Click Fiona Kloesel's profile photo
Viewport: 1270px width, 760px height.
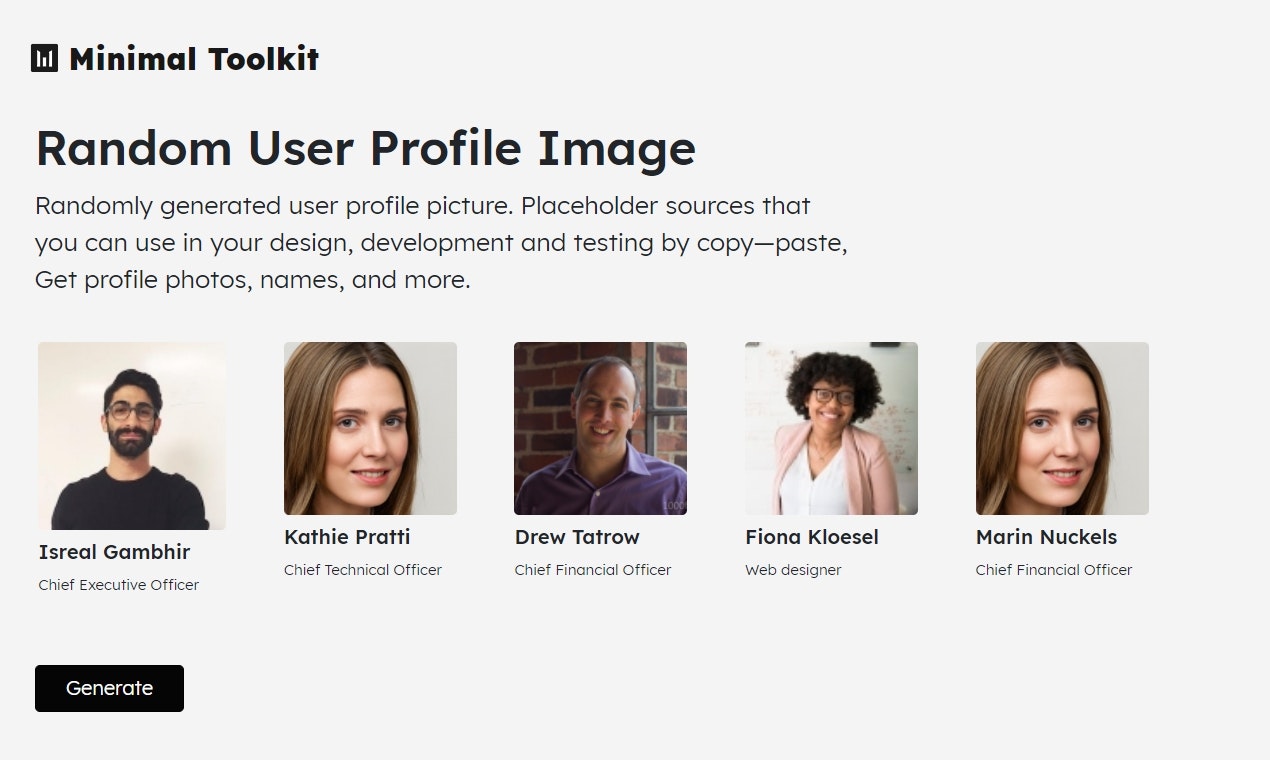pyautogui.click(x=831, y=428)
